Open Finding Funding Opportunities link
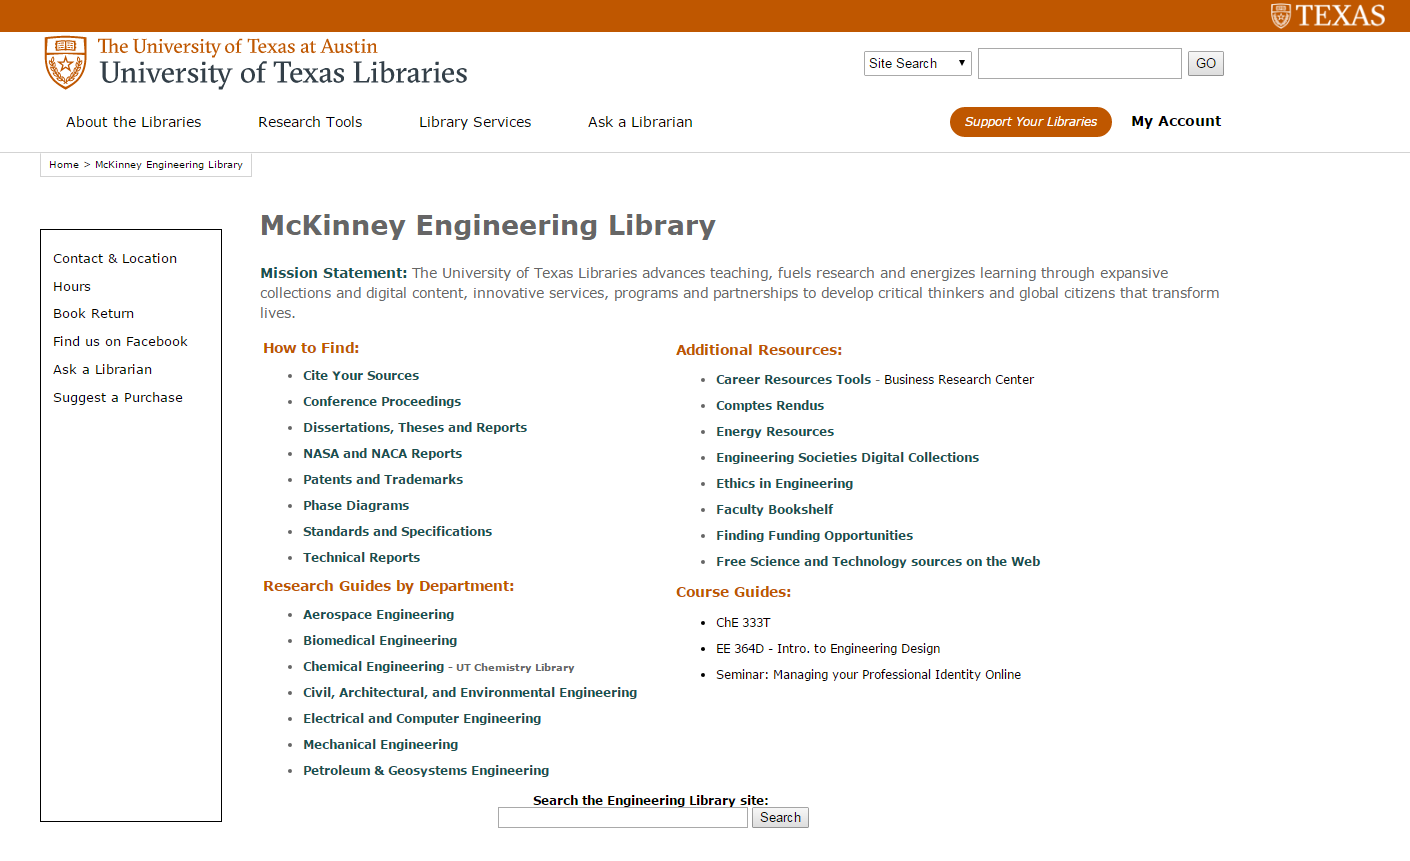The width and height of the screenshot is (1410, 861). pos(814,535)
